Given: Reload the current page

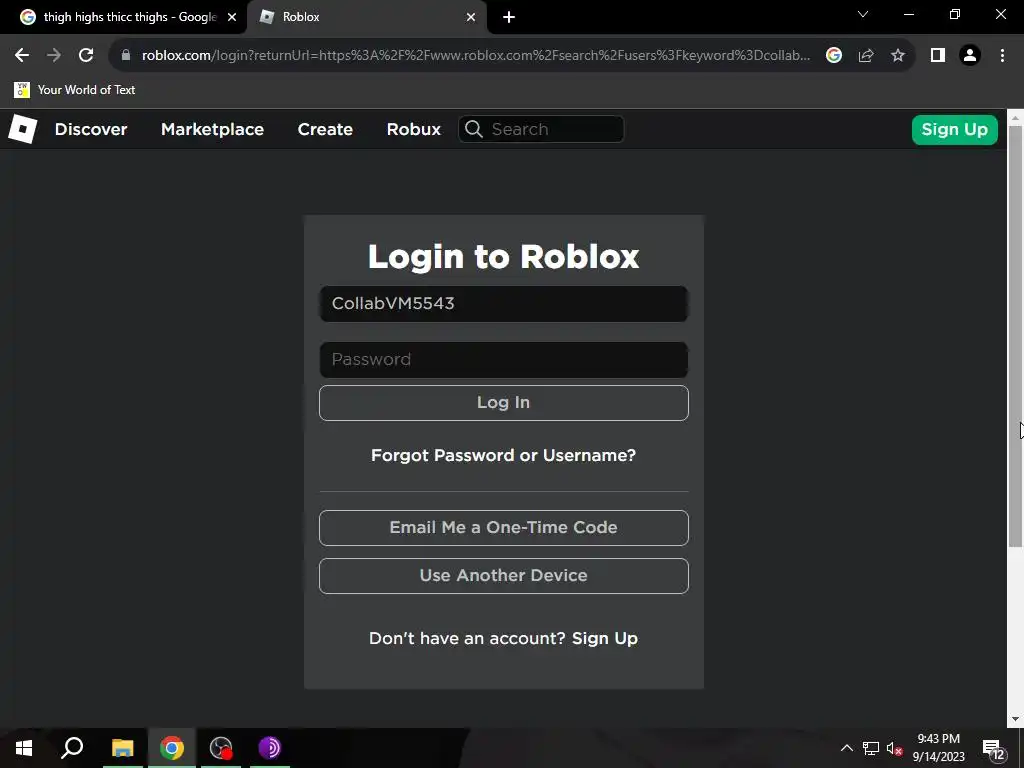Looking at the screenshot, I should pyautogui.click(x=86, y=56).
